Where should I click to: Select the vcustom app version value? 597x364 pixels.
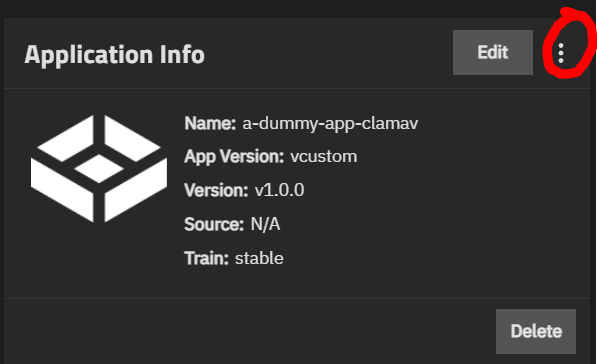[x=324, y=156]
